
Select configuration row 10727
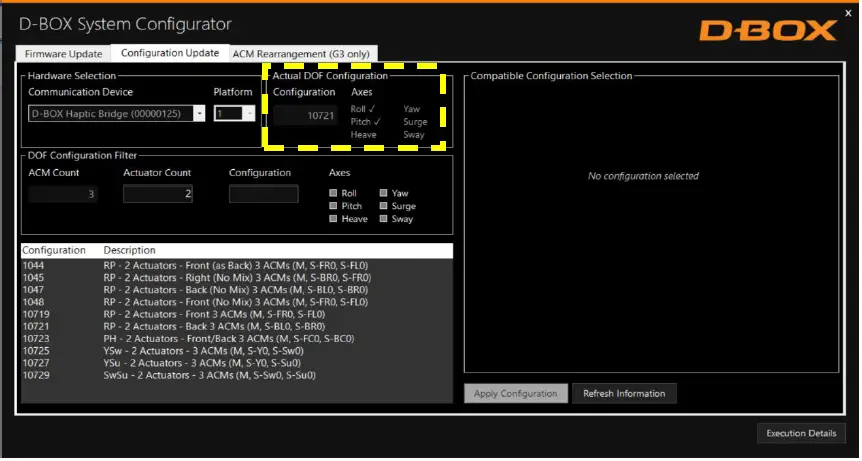(236, 363)
